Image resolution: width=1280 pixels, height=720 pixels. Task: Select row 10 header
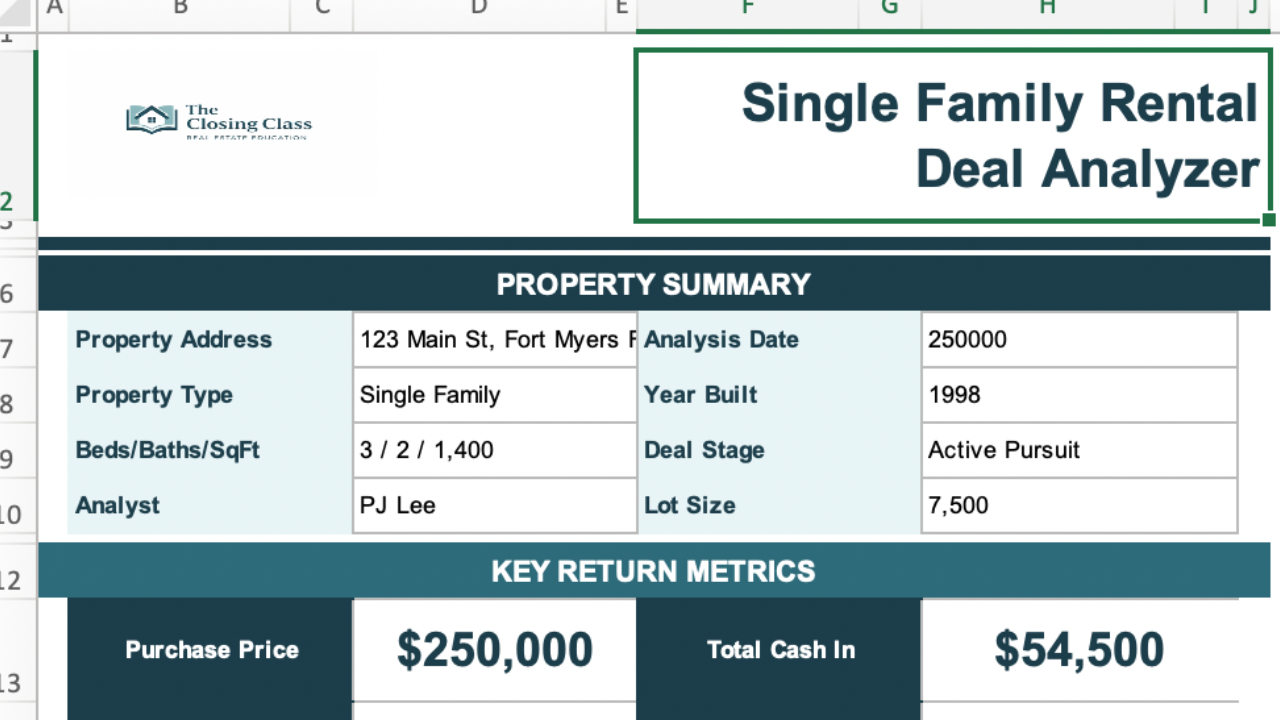10,514
